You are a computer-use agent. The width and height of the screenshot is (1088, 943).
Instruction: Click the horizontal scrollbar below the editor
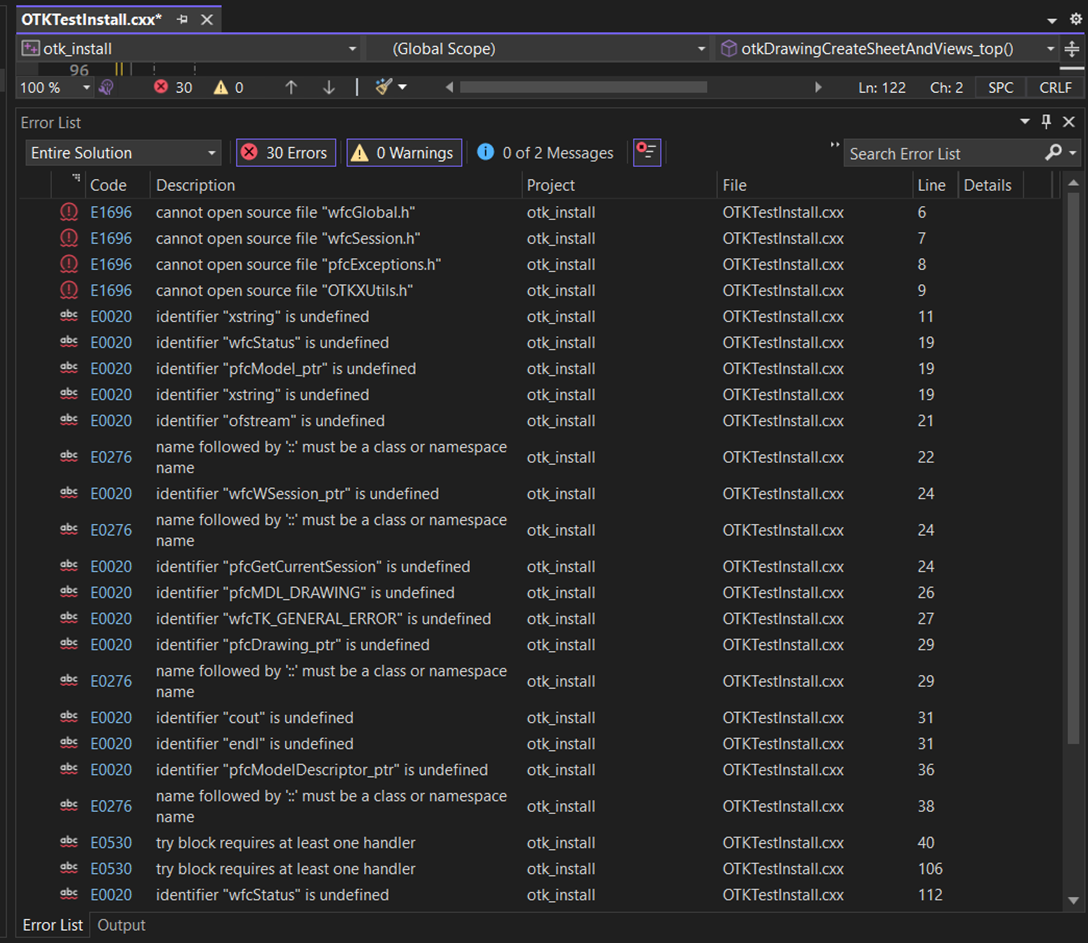(x=583, y=87)
